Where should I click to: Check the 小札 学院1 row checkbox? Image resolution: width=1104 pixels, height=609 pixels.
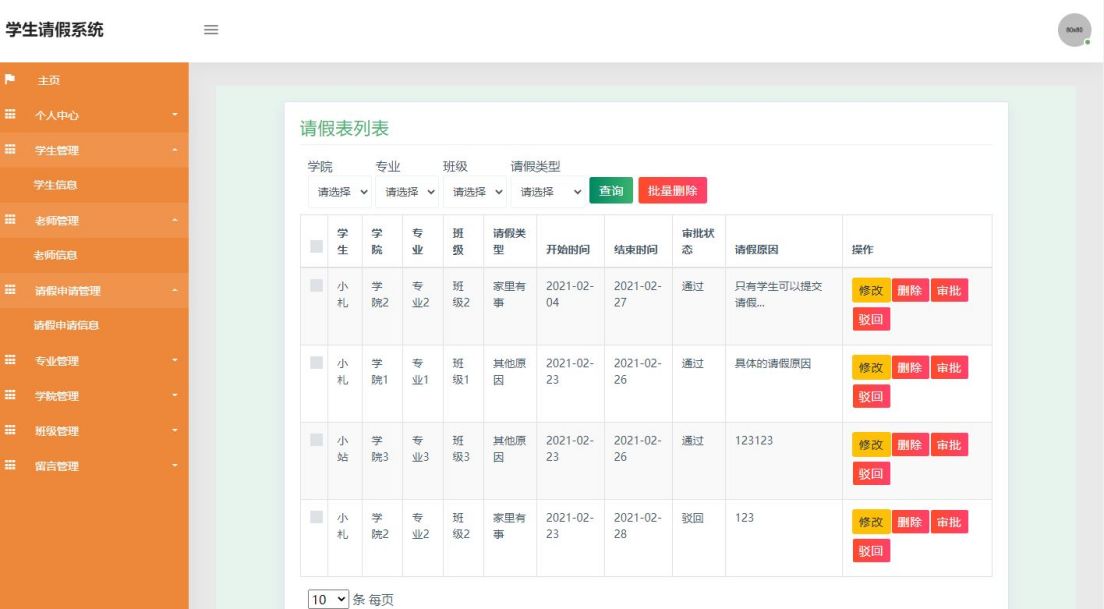point(316,363)
